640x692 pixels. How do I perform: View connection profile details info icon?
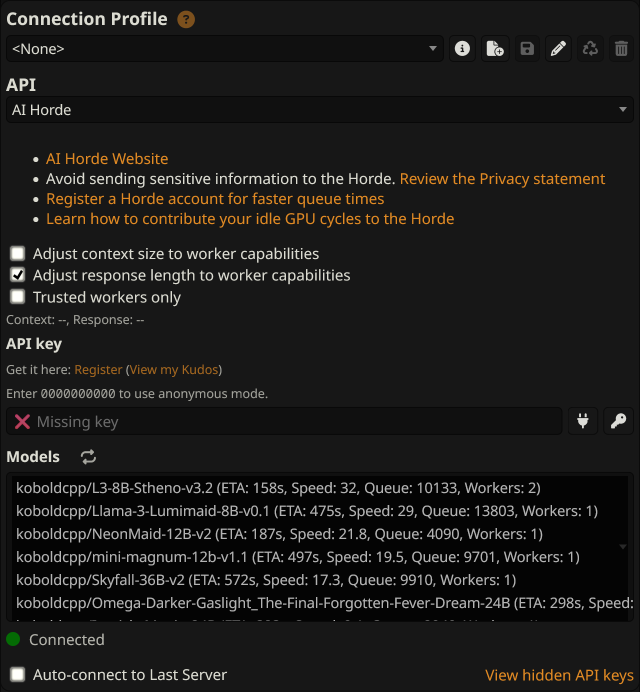pos(462,49)
